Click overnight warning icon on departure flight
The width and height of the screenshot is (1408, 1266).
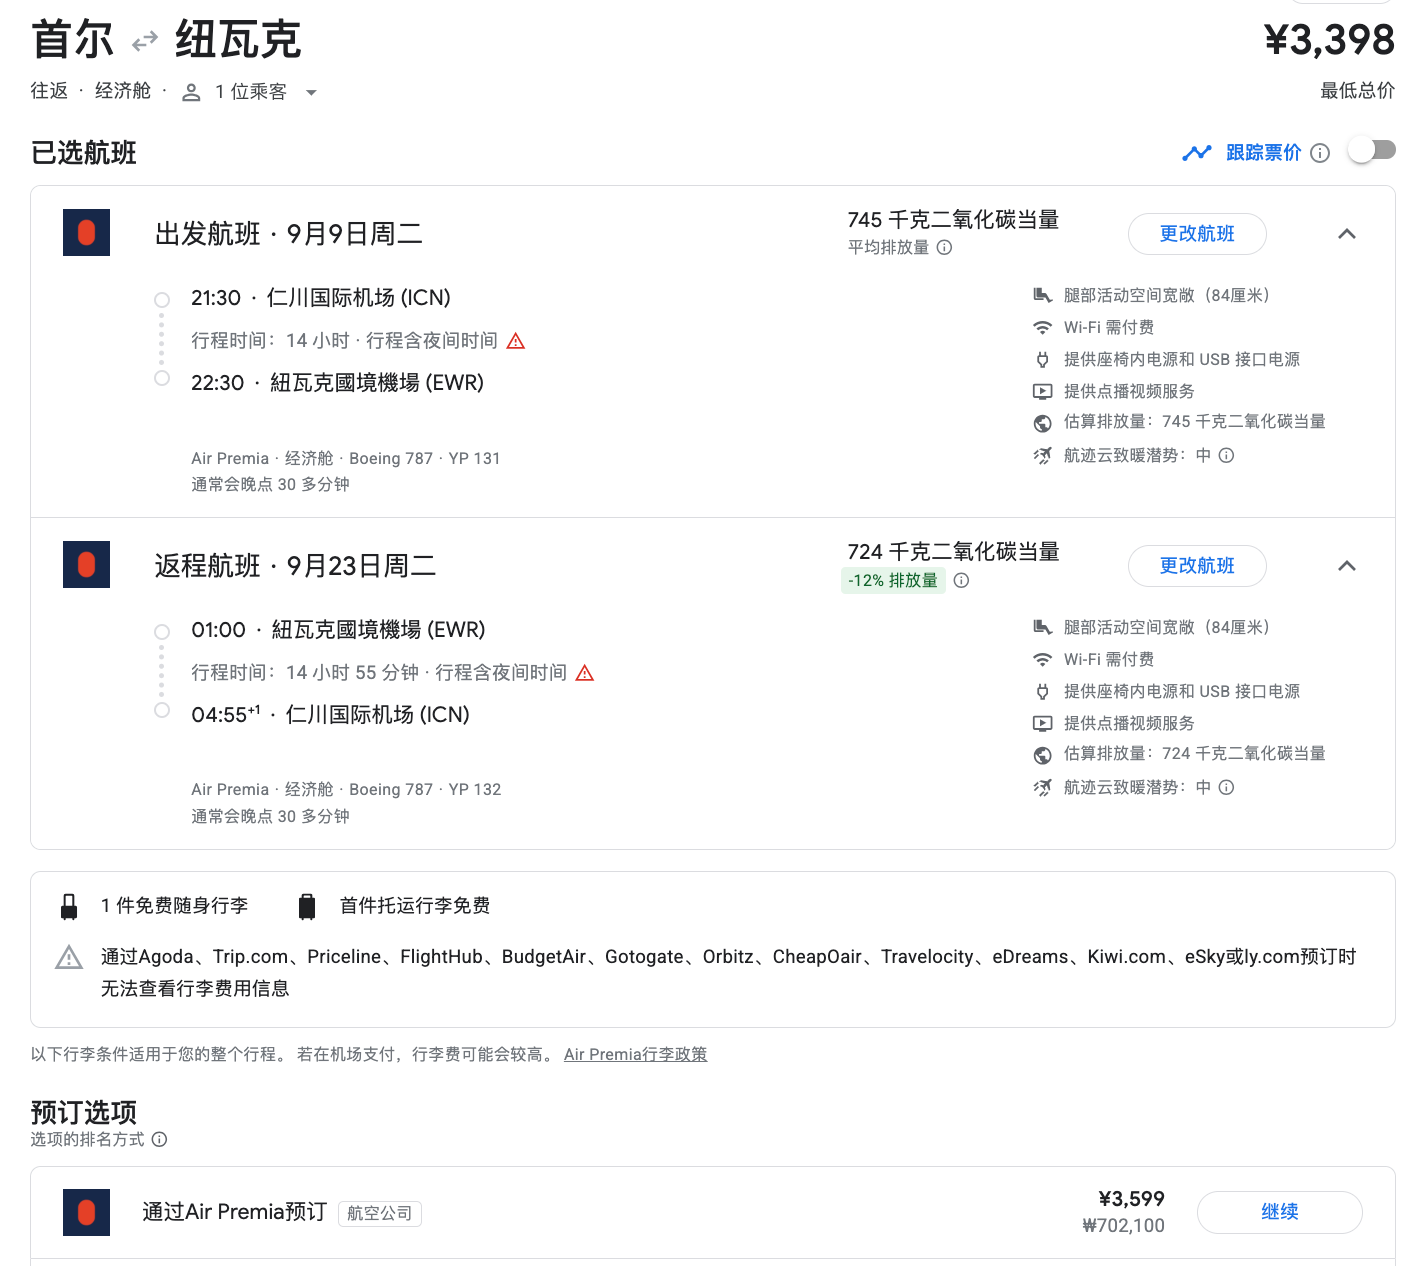[516, 342]
